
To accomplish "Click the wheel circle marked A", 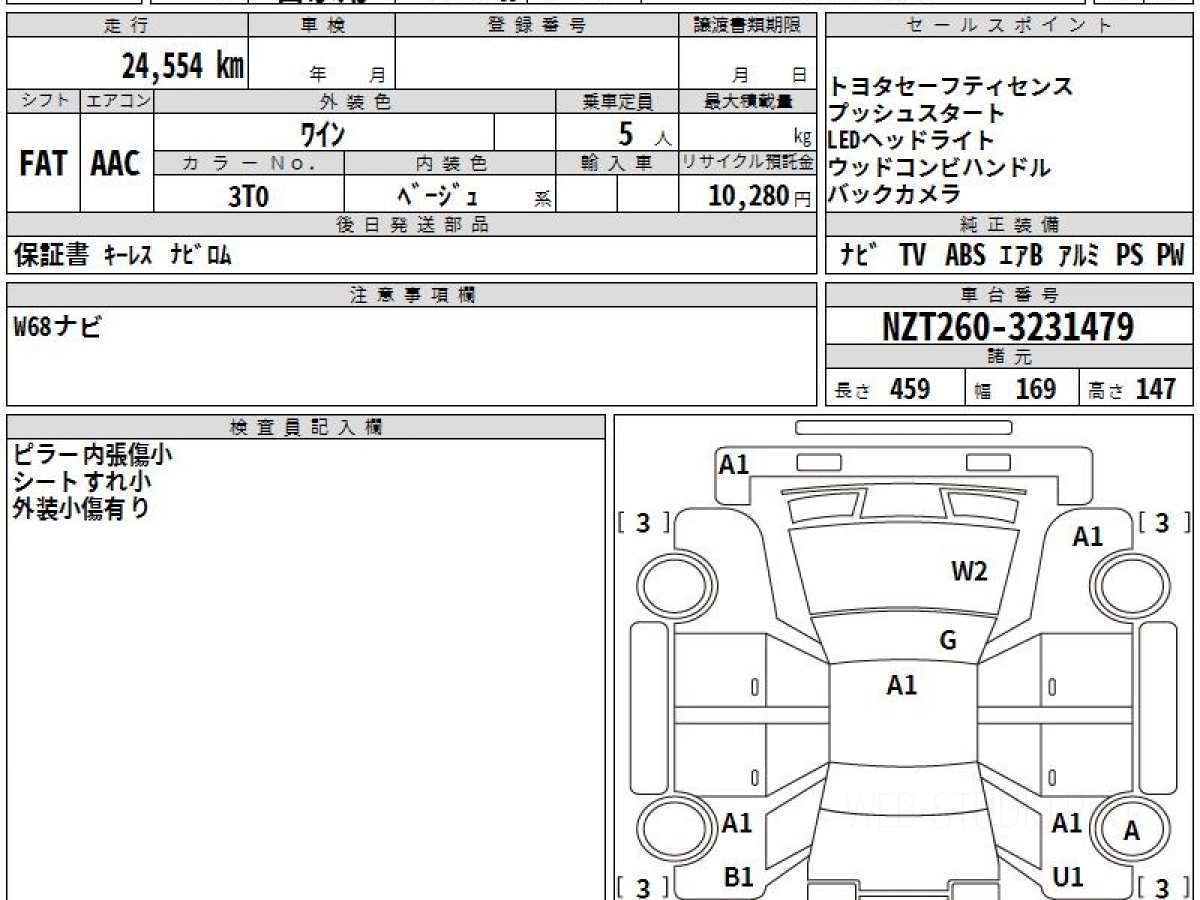I will pos(1132,830).
